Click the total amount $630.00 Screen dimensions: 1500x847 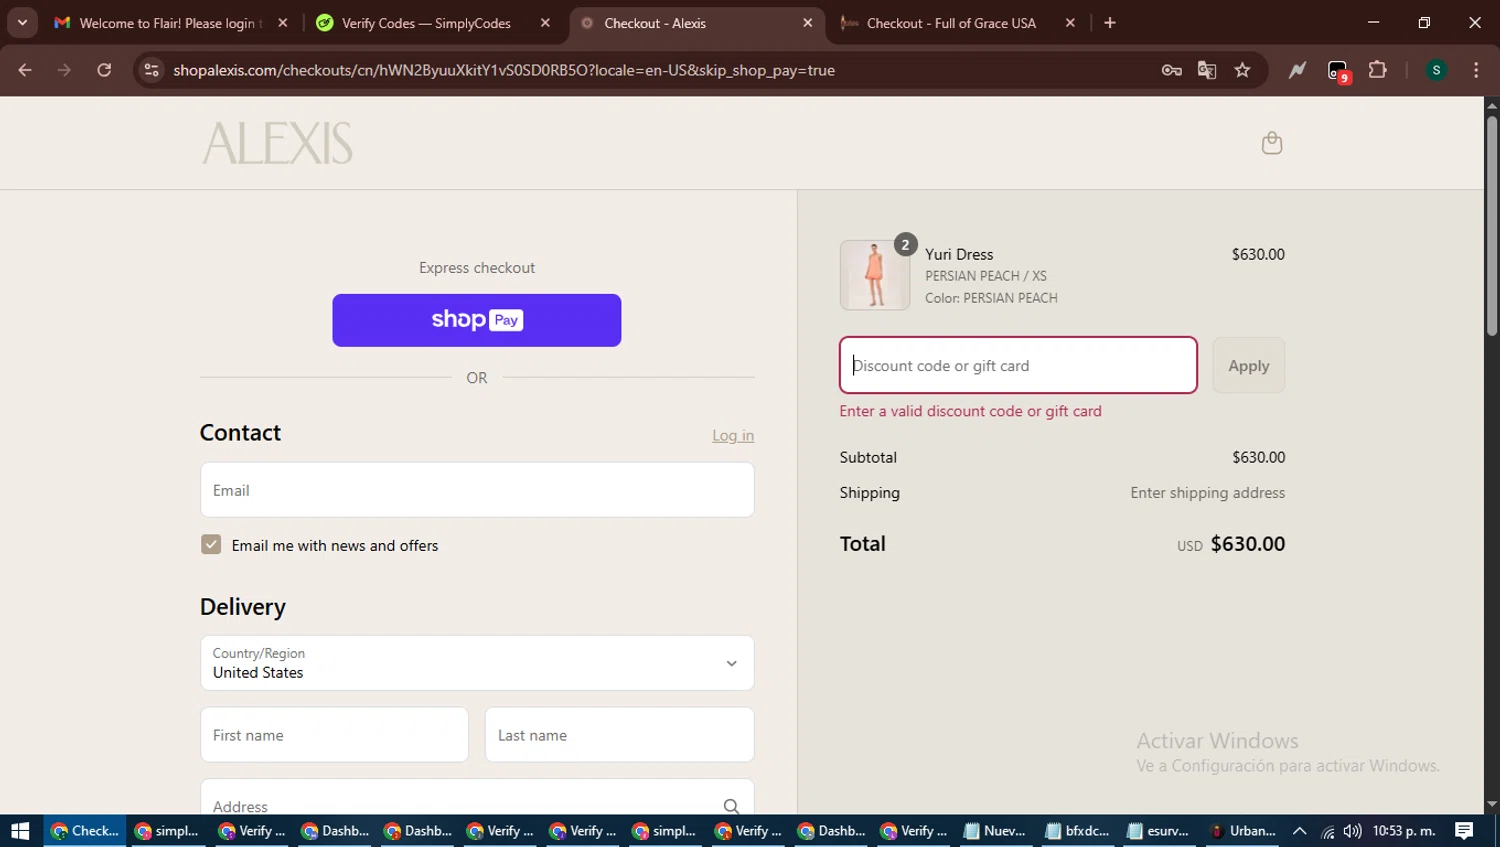[1248, 544]
